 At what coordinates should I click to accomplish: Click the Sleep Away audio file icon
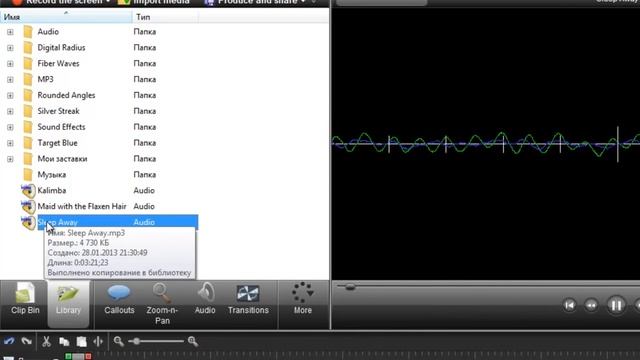click(28, 222)
